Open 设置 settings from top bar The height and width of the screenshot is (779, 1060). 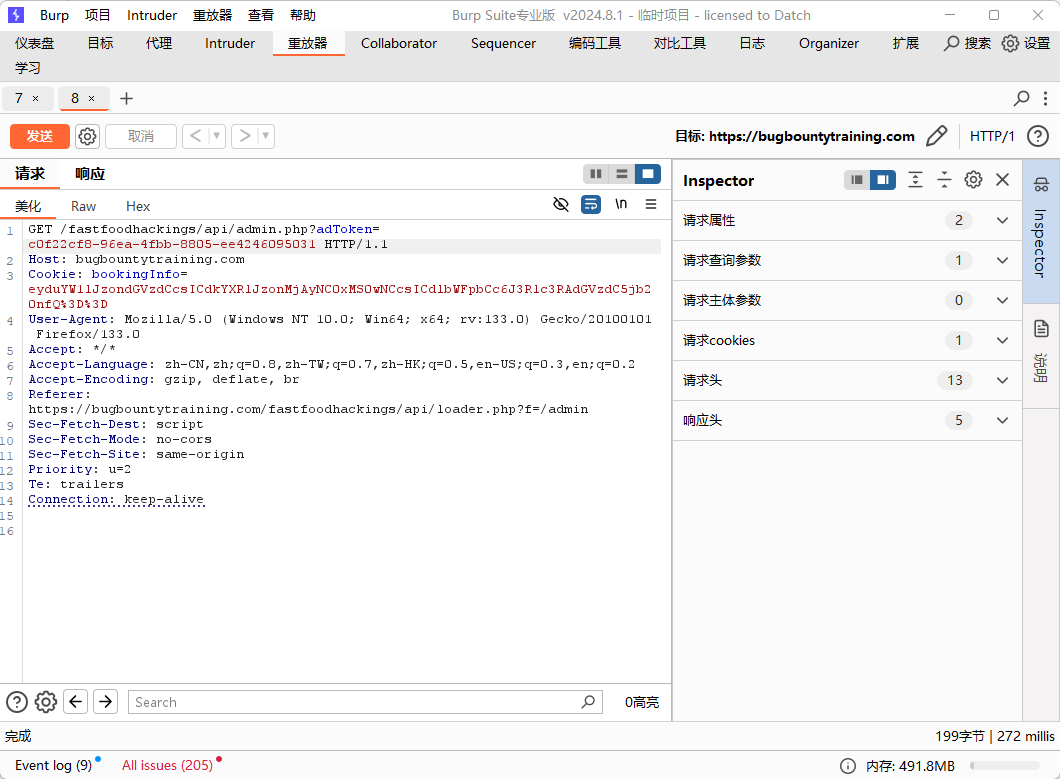coord(1026,43)
